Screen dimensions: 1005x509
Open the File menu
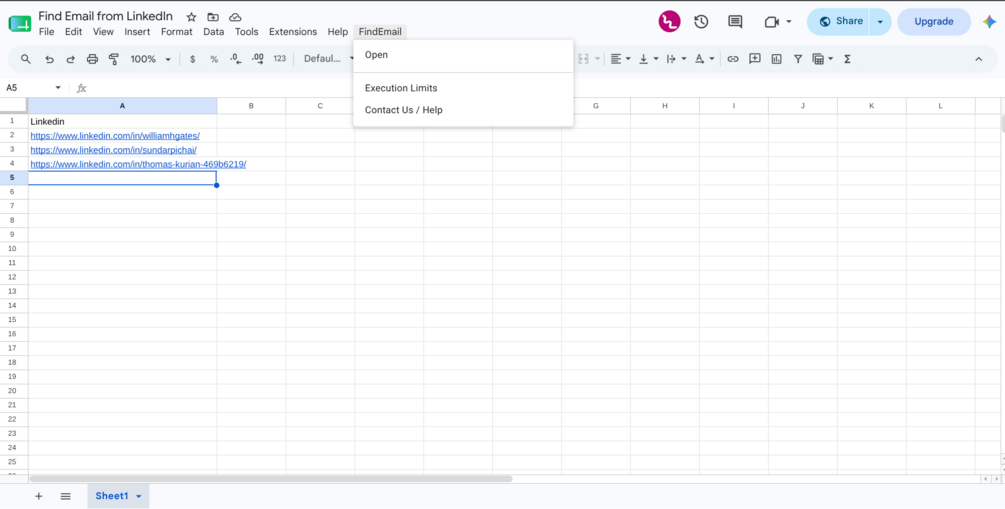pos(46,31)
